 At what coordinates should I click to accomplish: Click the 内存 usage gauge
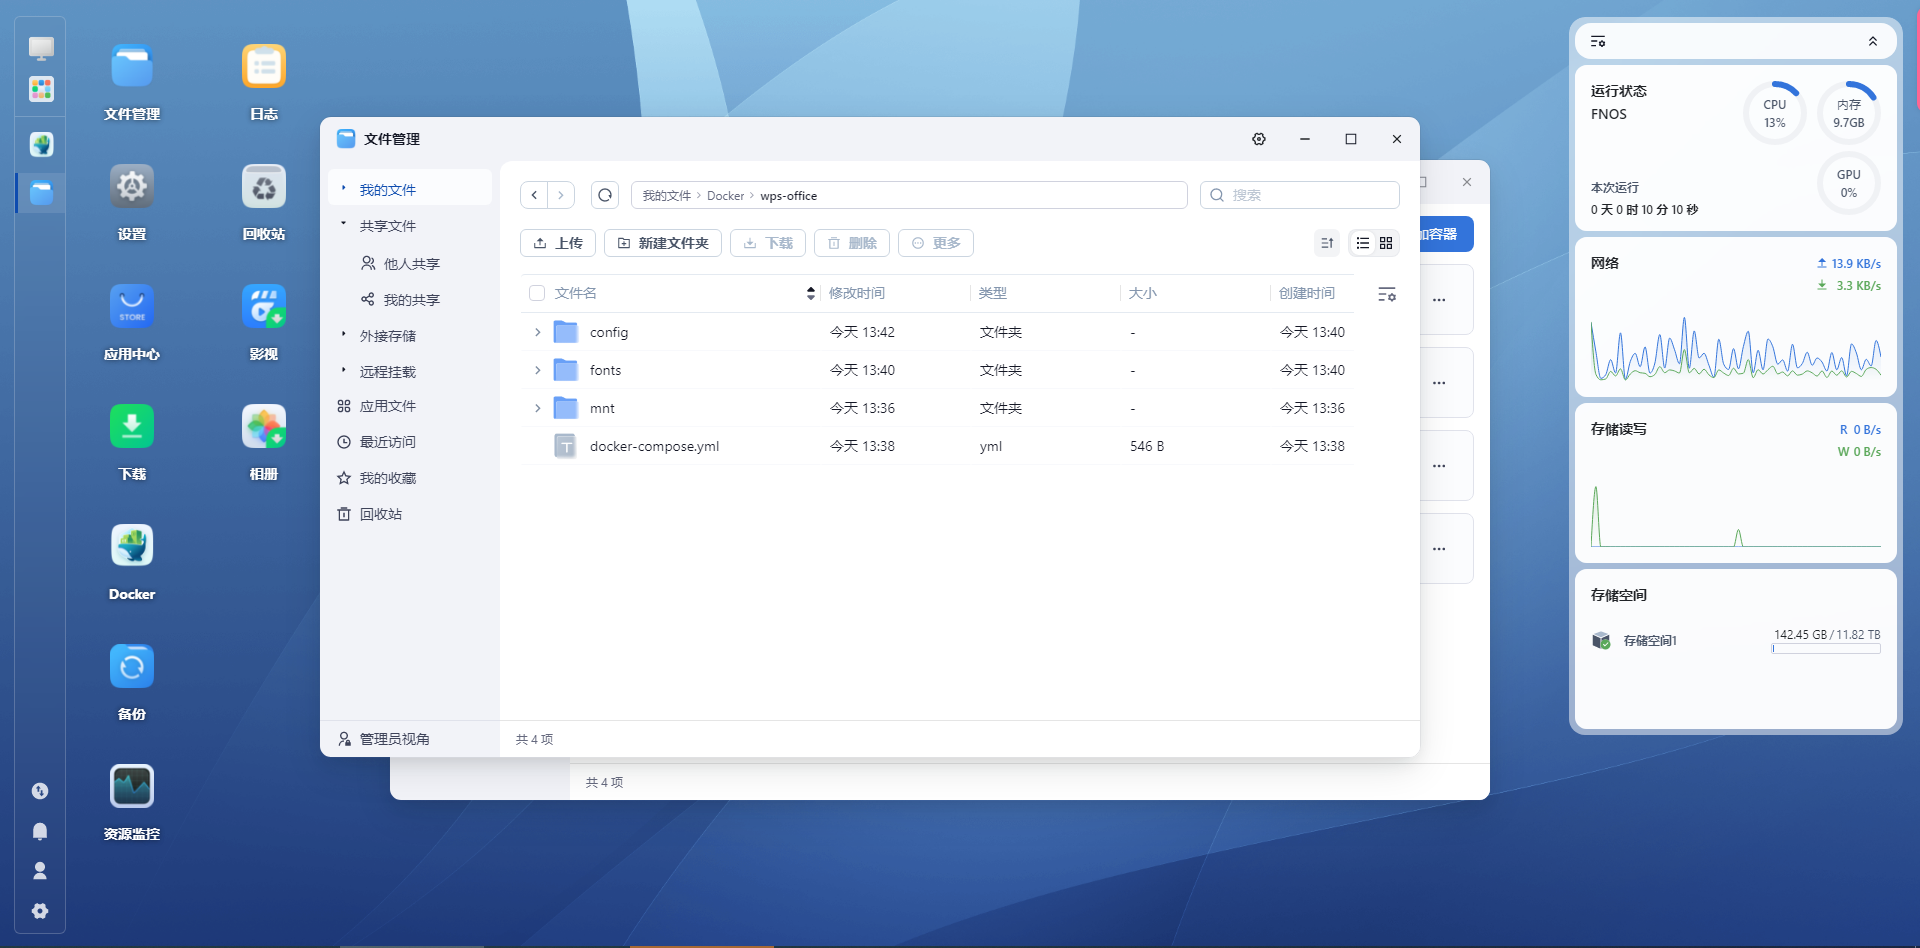(x=1848, y=113)
